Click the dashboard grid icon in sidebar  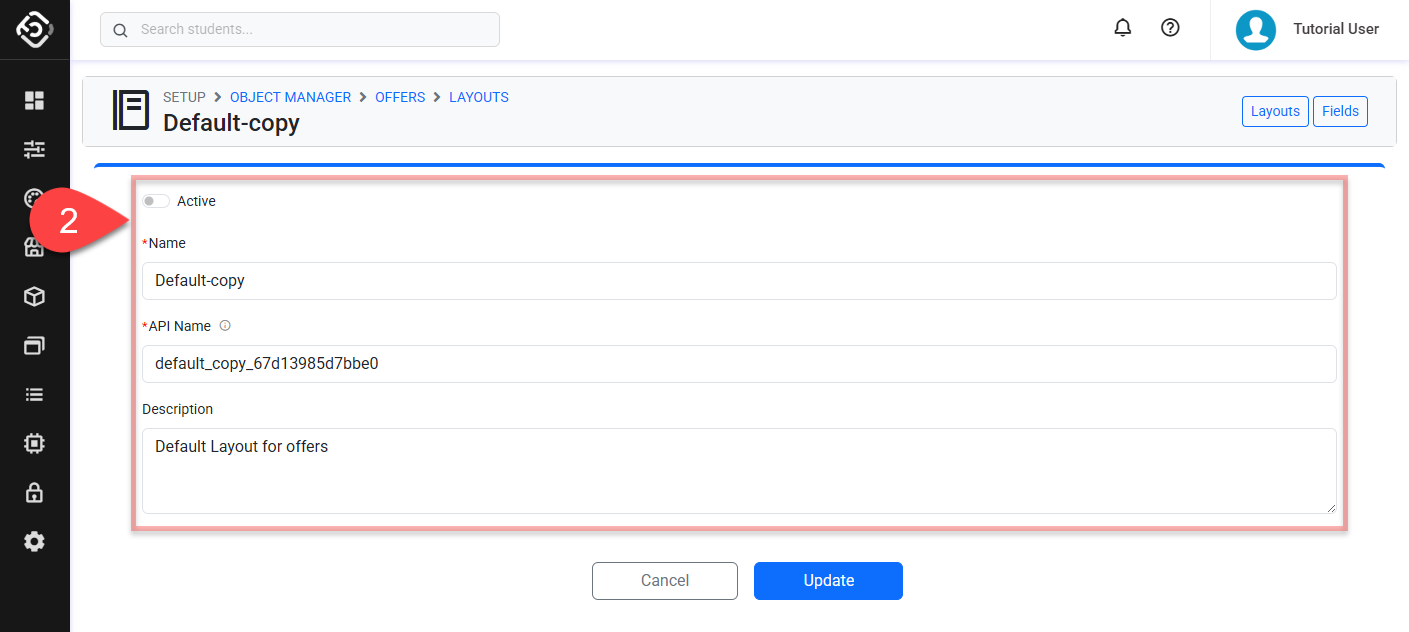35,100
